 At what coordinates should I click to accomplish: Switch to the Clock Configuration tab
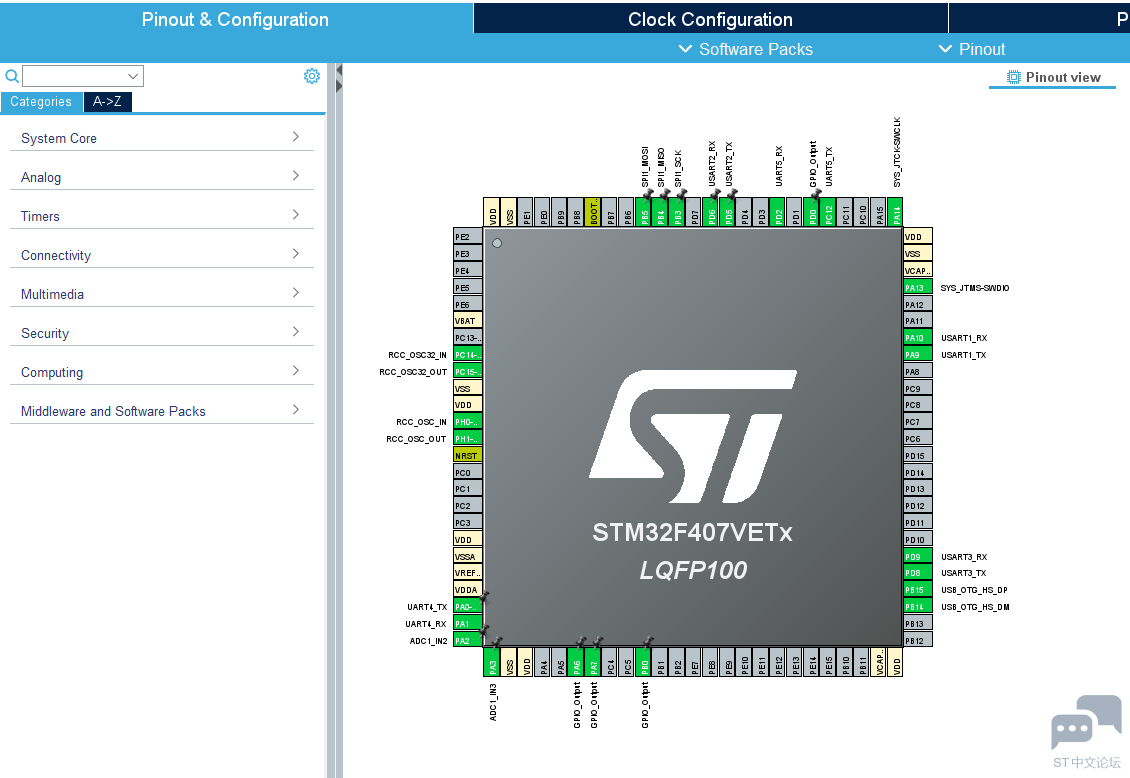[x=711, y=19]
